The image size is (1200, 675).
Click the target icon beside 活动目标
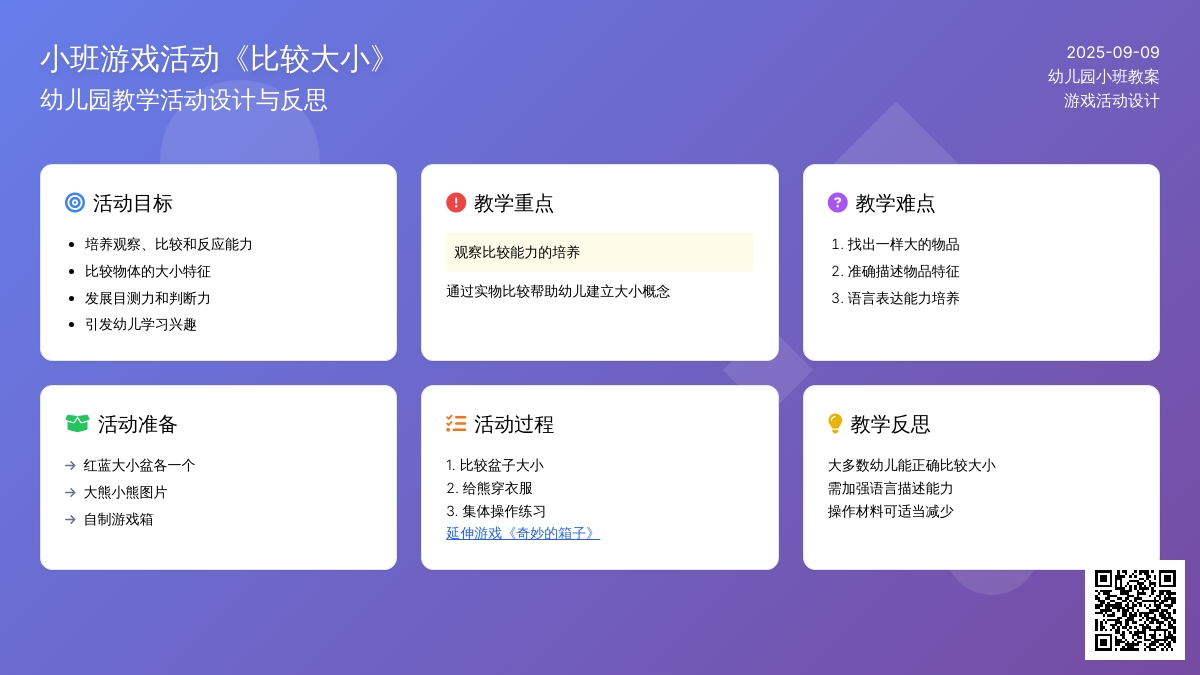(x=74, y=203)
